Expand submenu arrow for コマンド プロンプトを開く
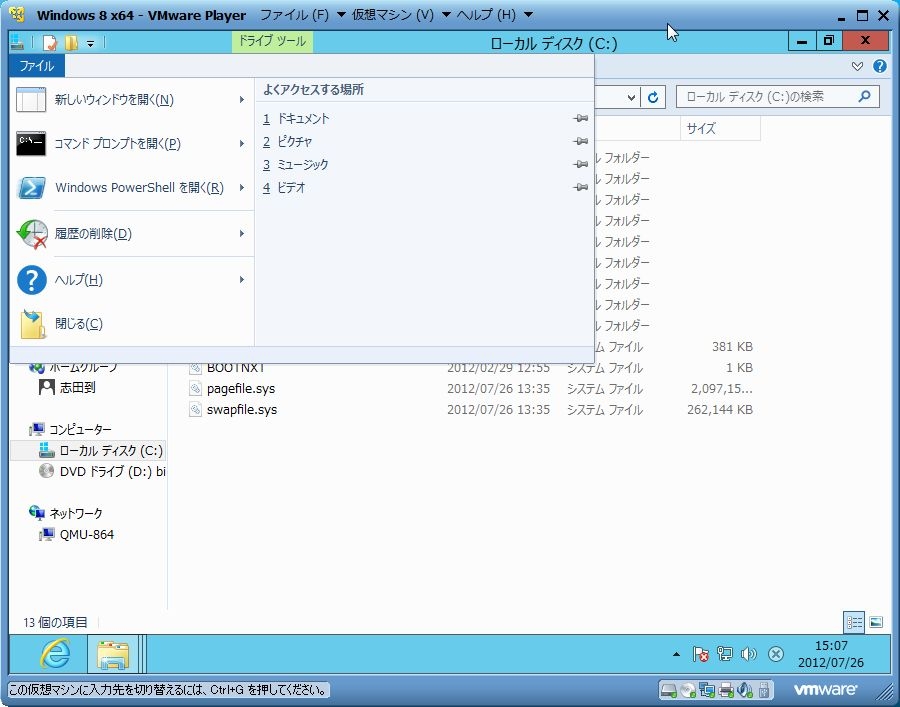This screenshot has width=900, height=707. pos(242,143)
